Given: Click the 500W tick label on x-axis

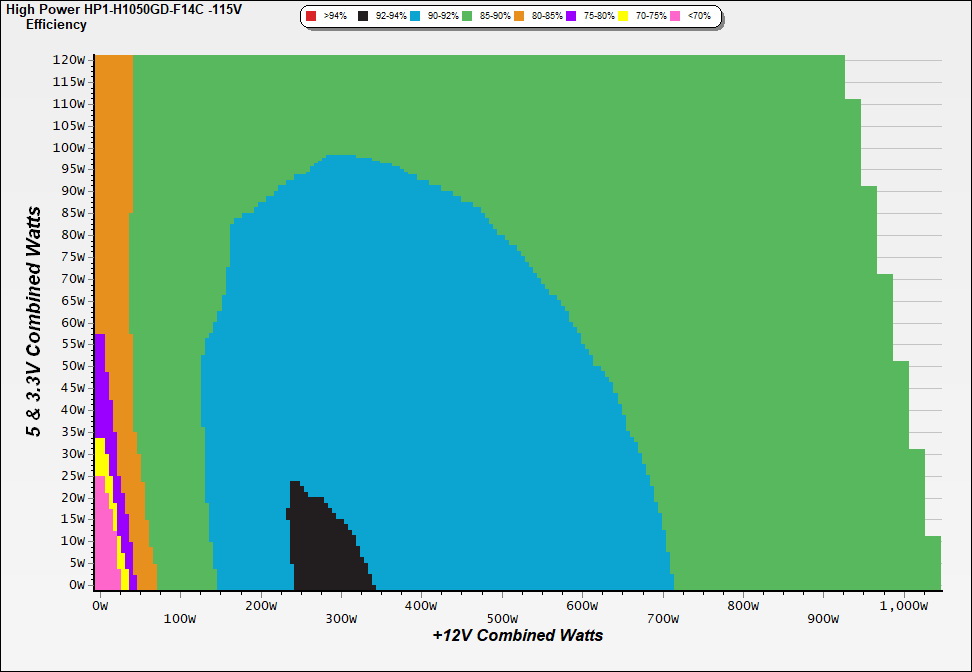Looking at the screenshot, I should pyautogui.click(x=502, y=606).
